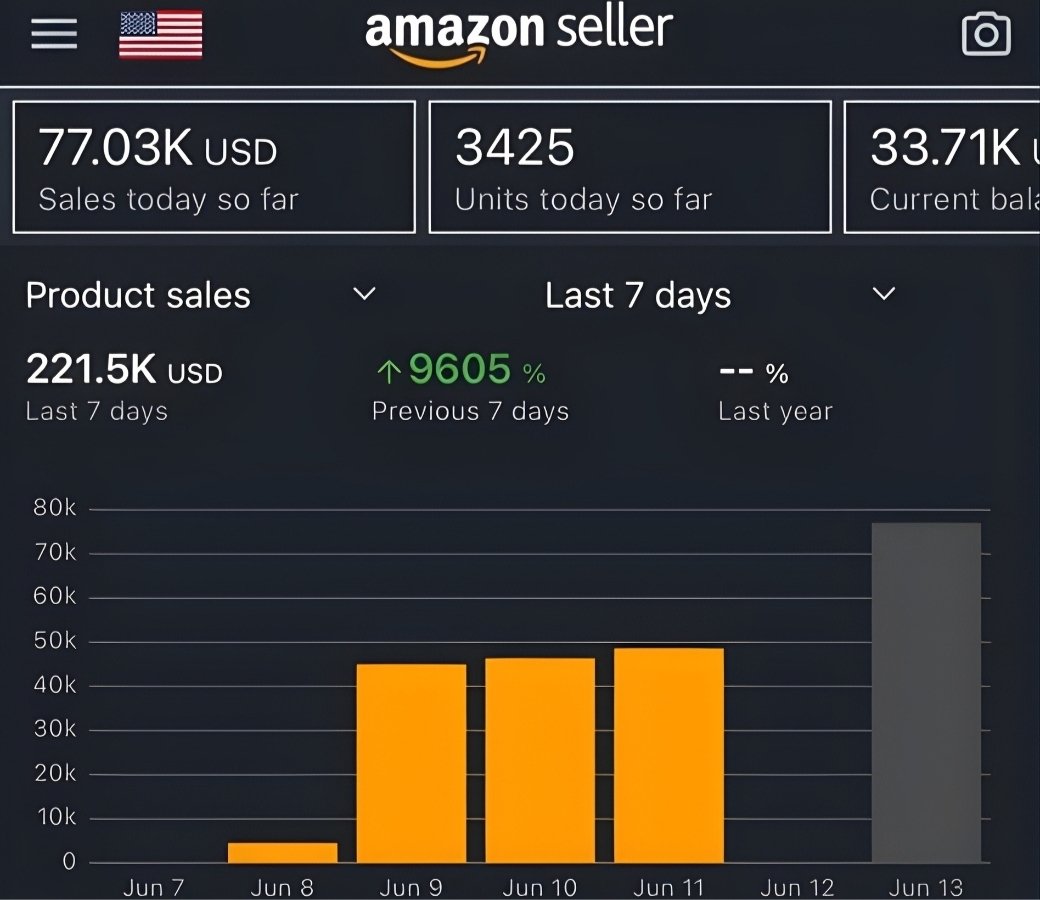
Task: Open the camera scan icon
Action: [x=985, y=35]
